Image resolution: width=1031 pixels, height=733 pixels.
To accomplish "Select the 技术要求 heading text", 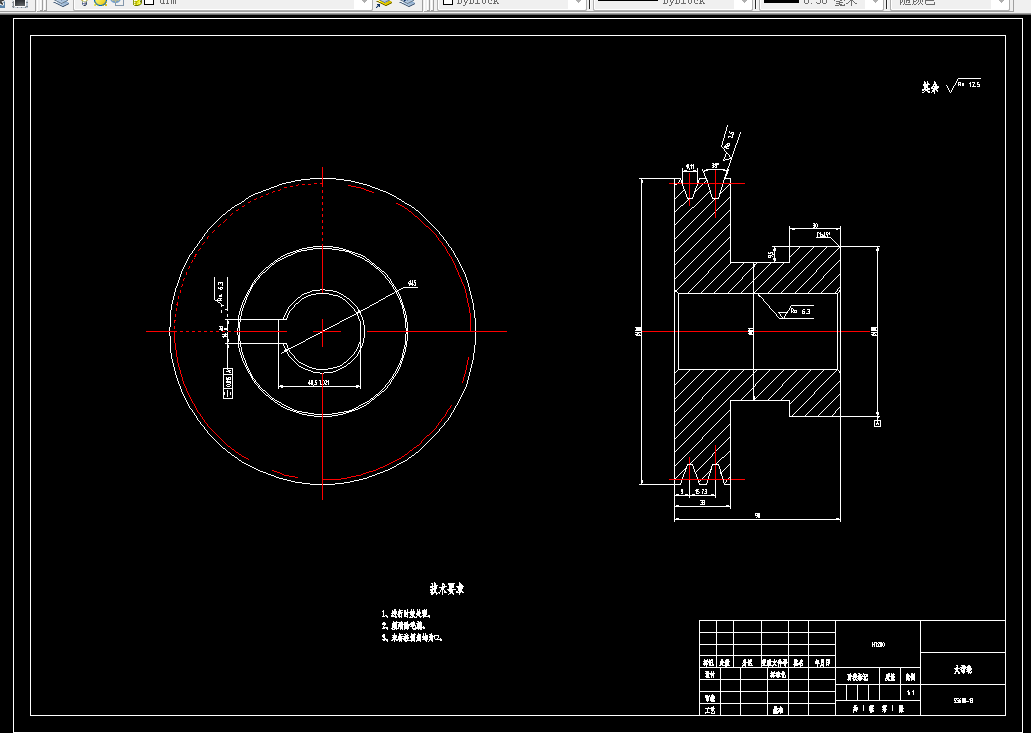I will [447, 589].
